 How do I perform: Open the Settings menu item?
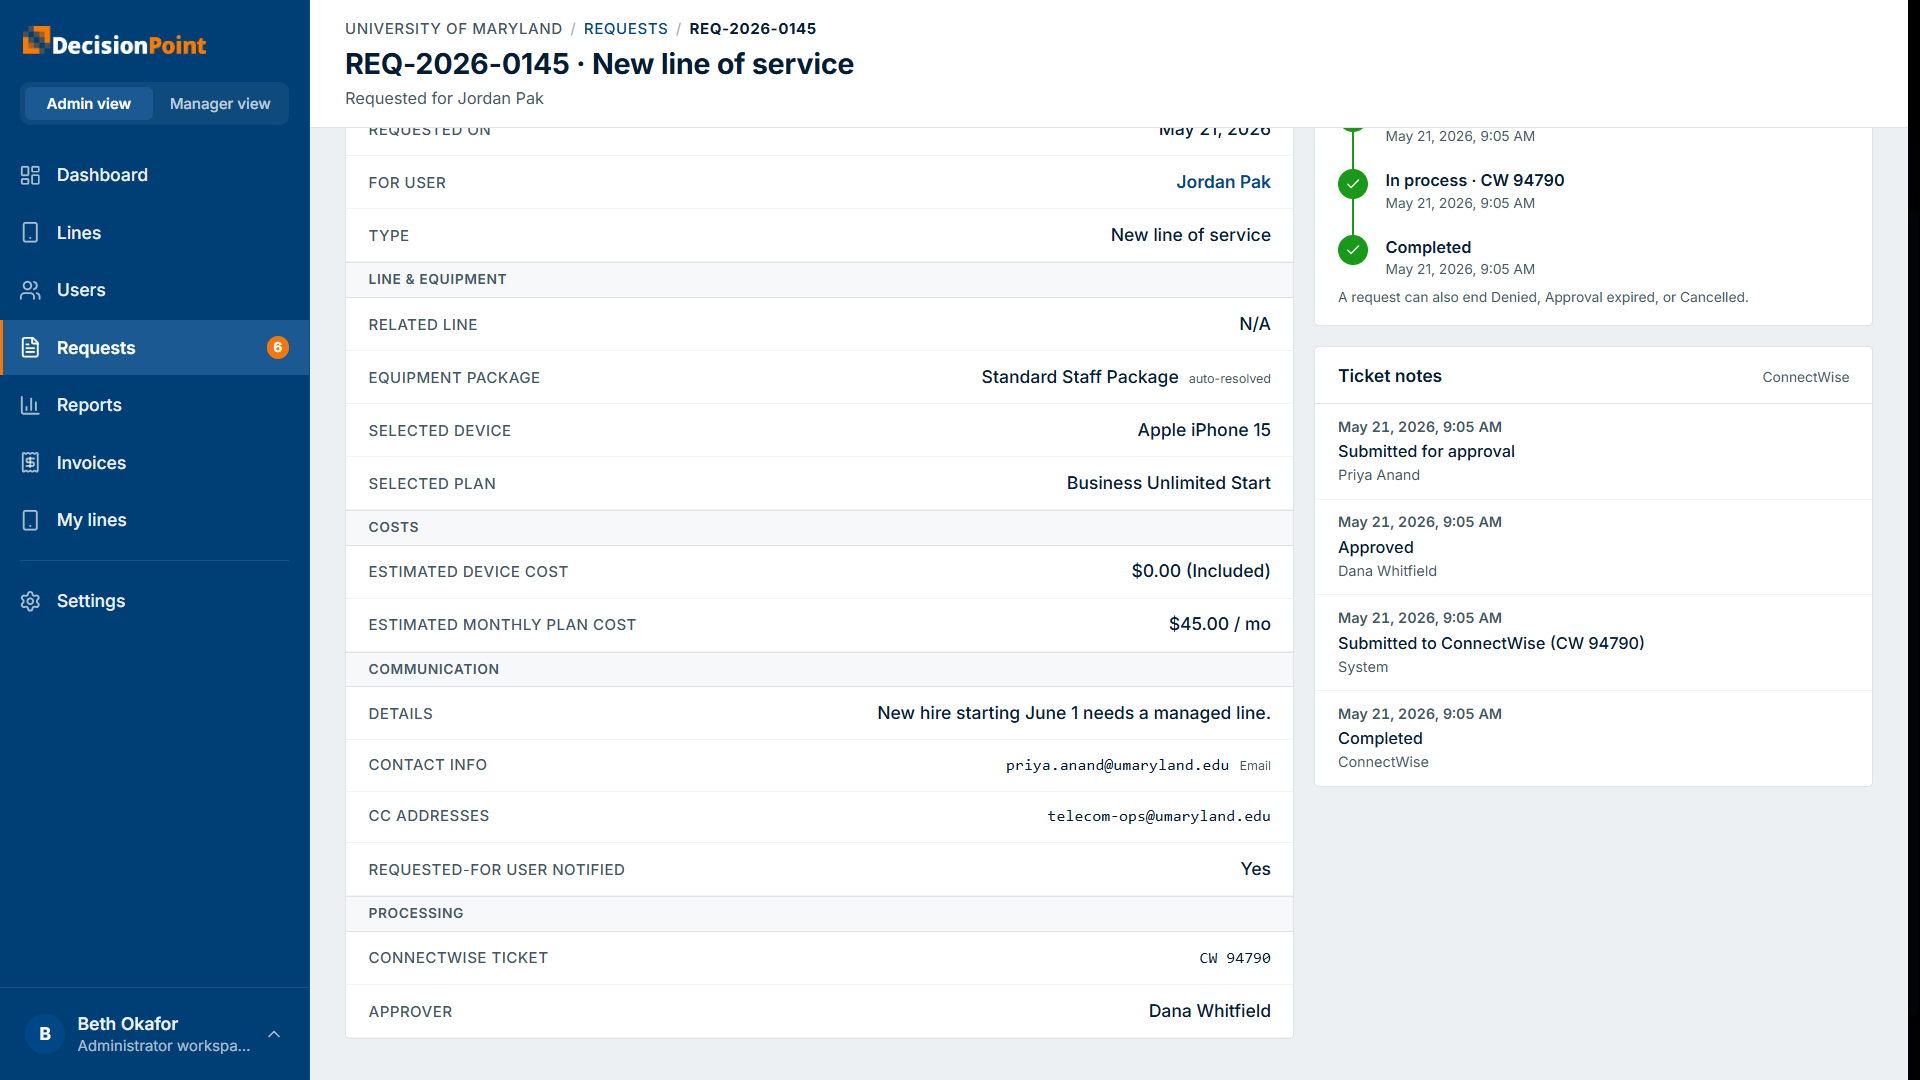pyautogui.click(x=155, y=601)
